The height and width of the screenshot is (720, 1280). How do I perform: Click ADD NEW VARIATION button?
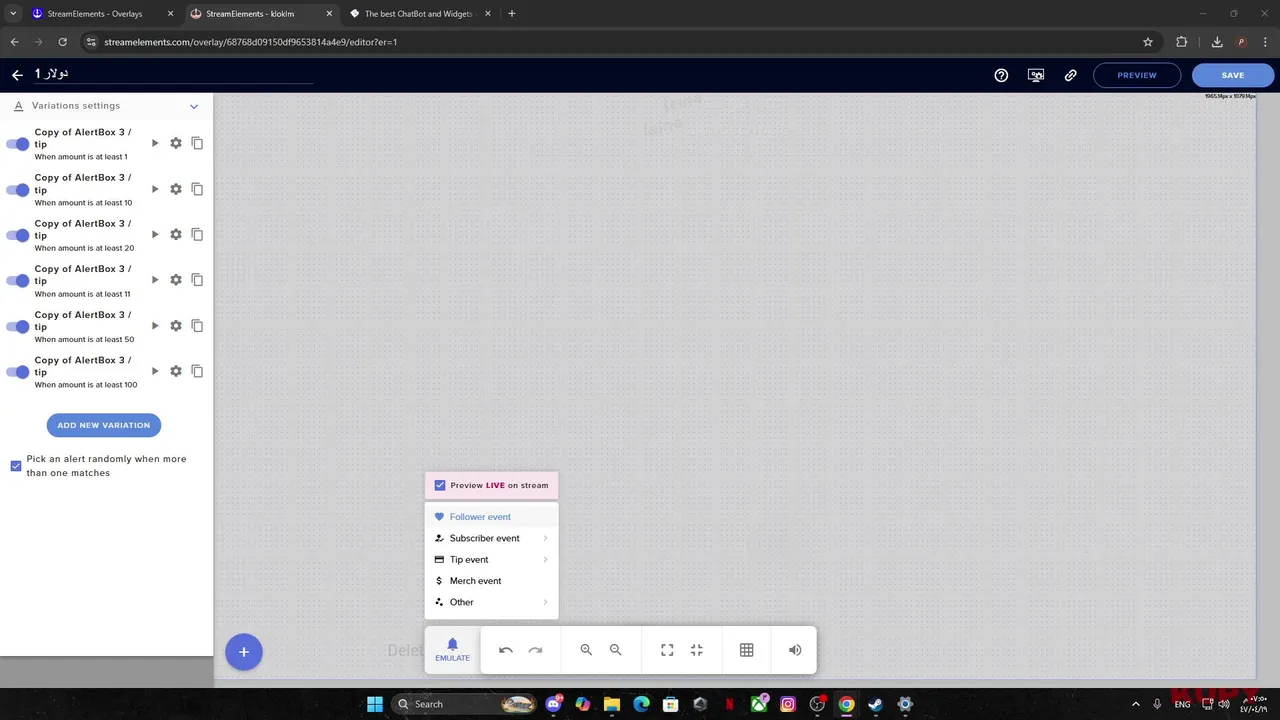(x=104, y=425)
